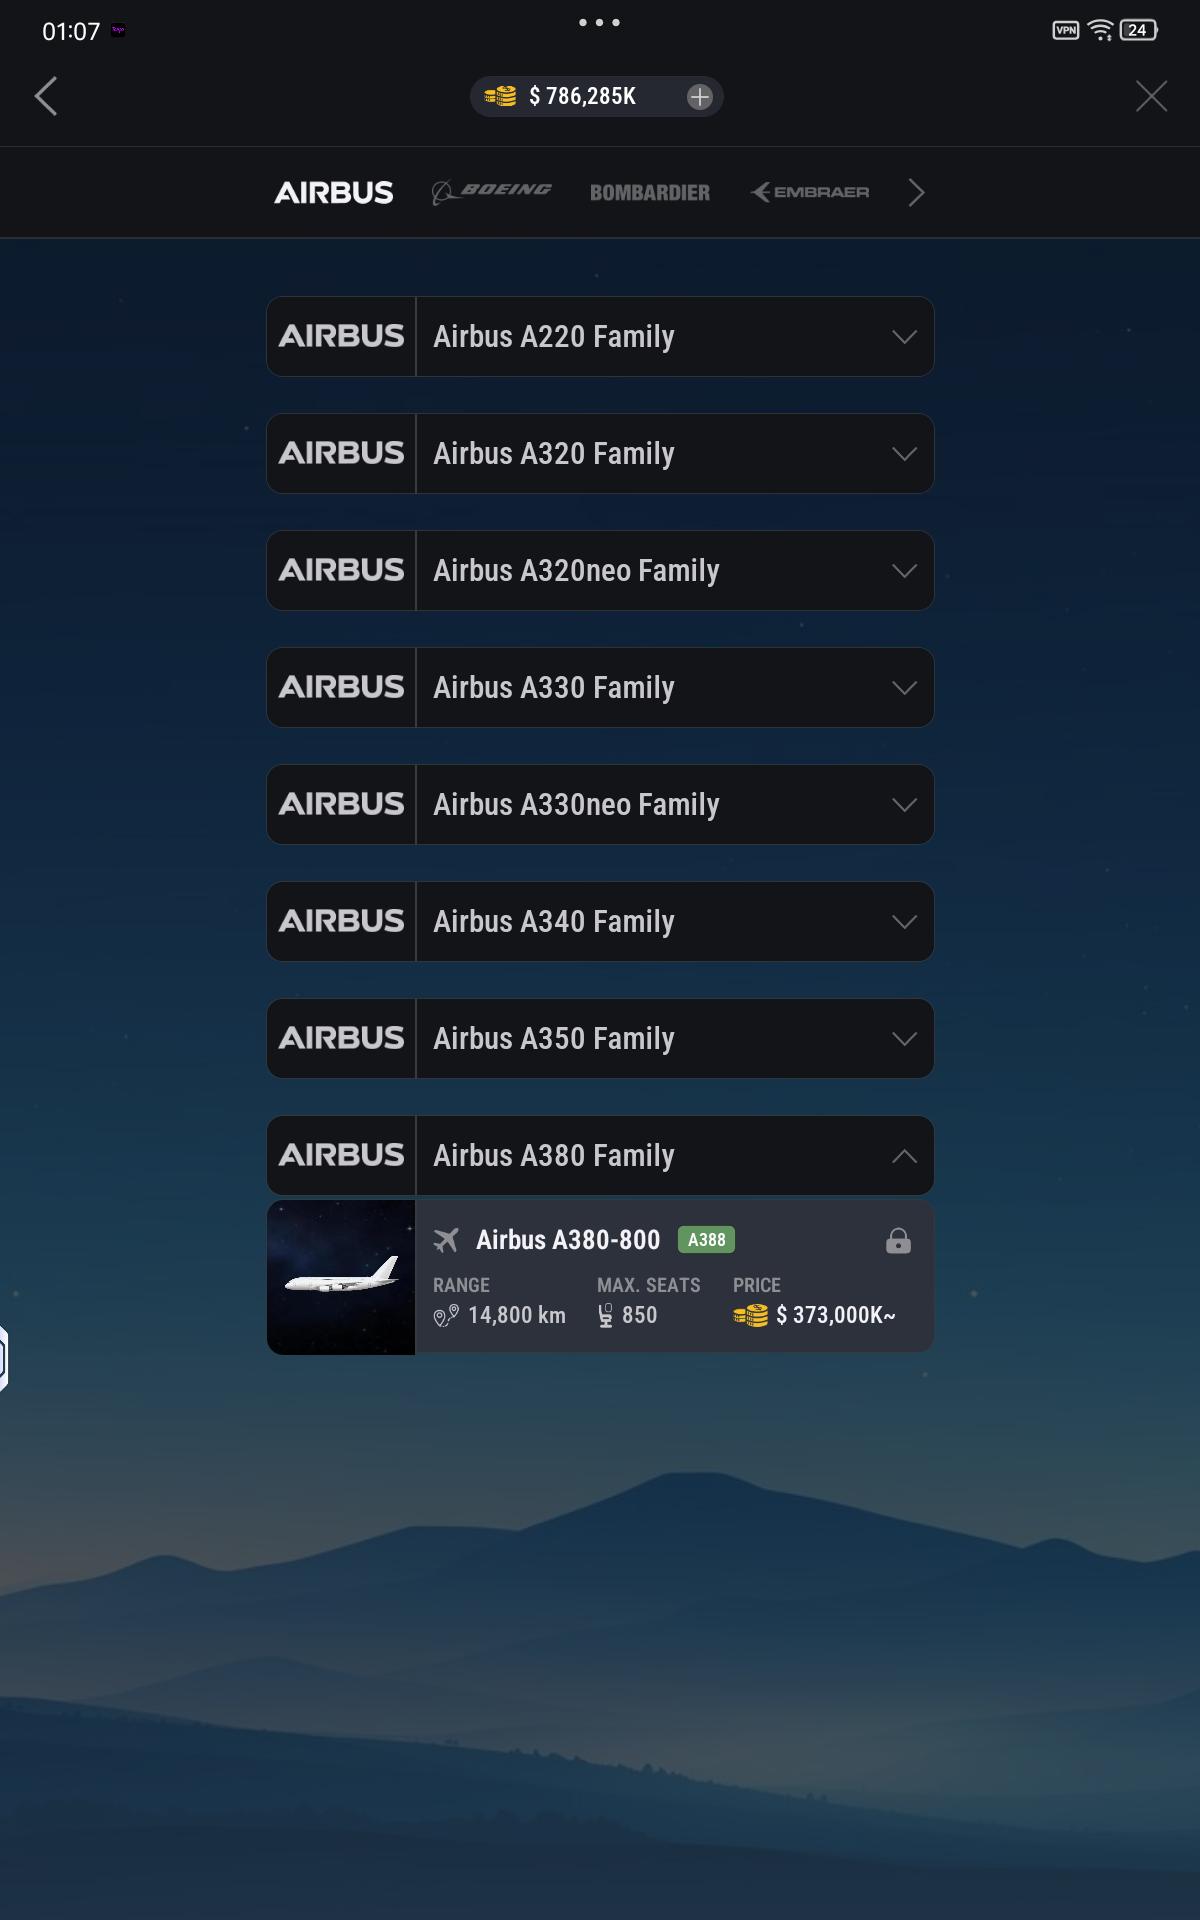Open the Airbus A330 Family dropdown
Screen dimensions: 1200x1920
tap(600, 687)
